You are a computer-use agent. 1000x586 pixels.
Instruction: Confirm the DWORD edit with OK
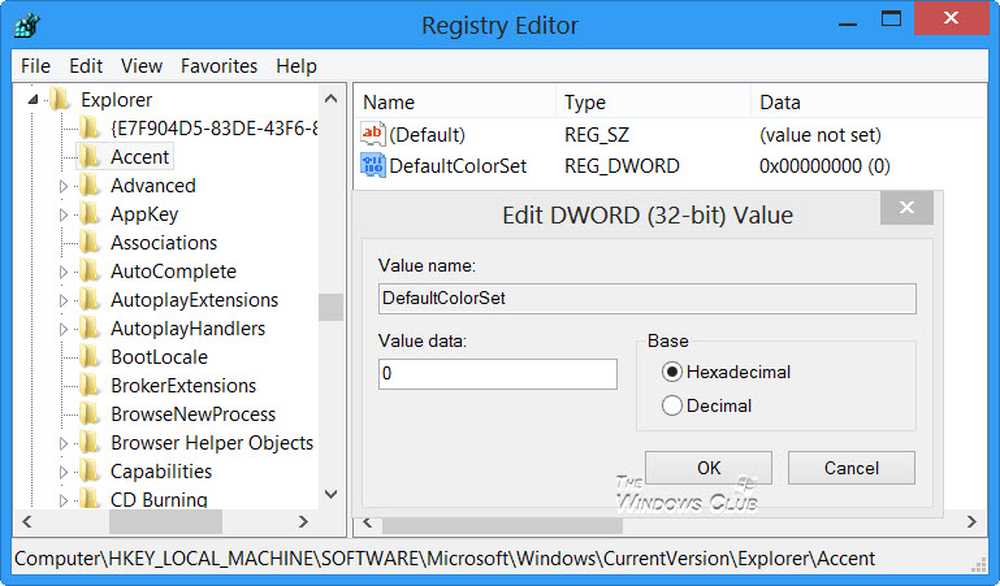coord(709,468)
